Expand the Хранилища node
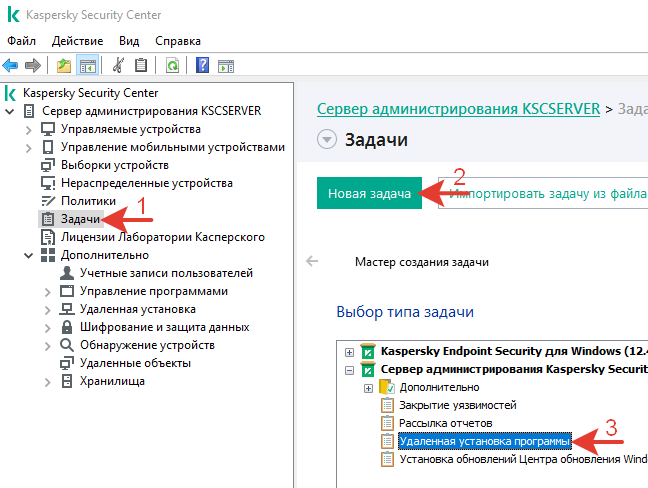Viewport: 648px width, 488px height. [x=48, y=382]
